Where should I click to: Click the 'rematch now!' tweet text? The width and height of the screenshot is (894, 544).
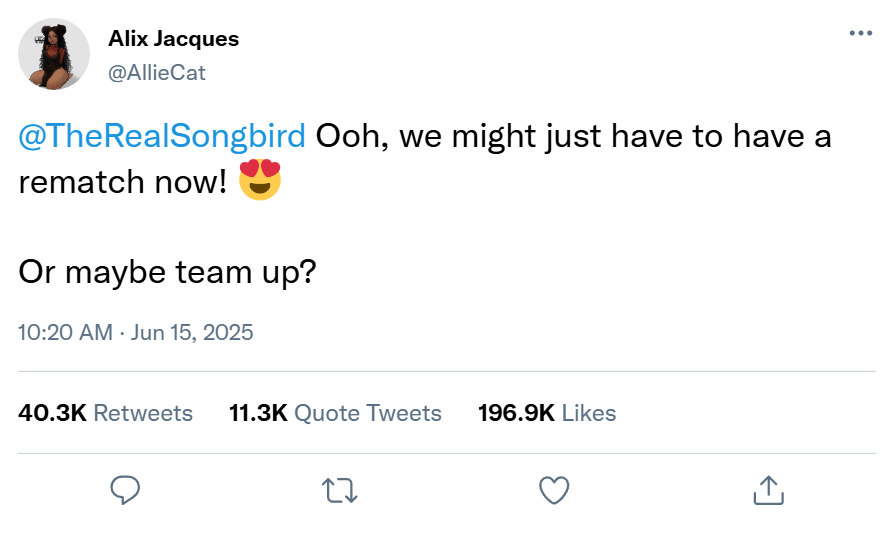point(123,184)
